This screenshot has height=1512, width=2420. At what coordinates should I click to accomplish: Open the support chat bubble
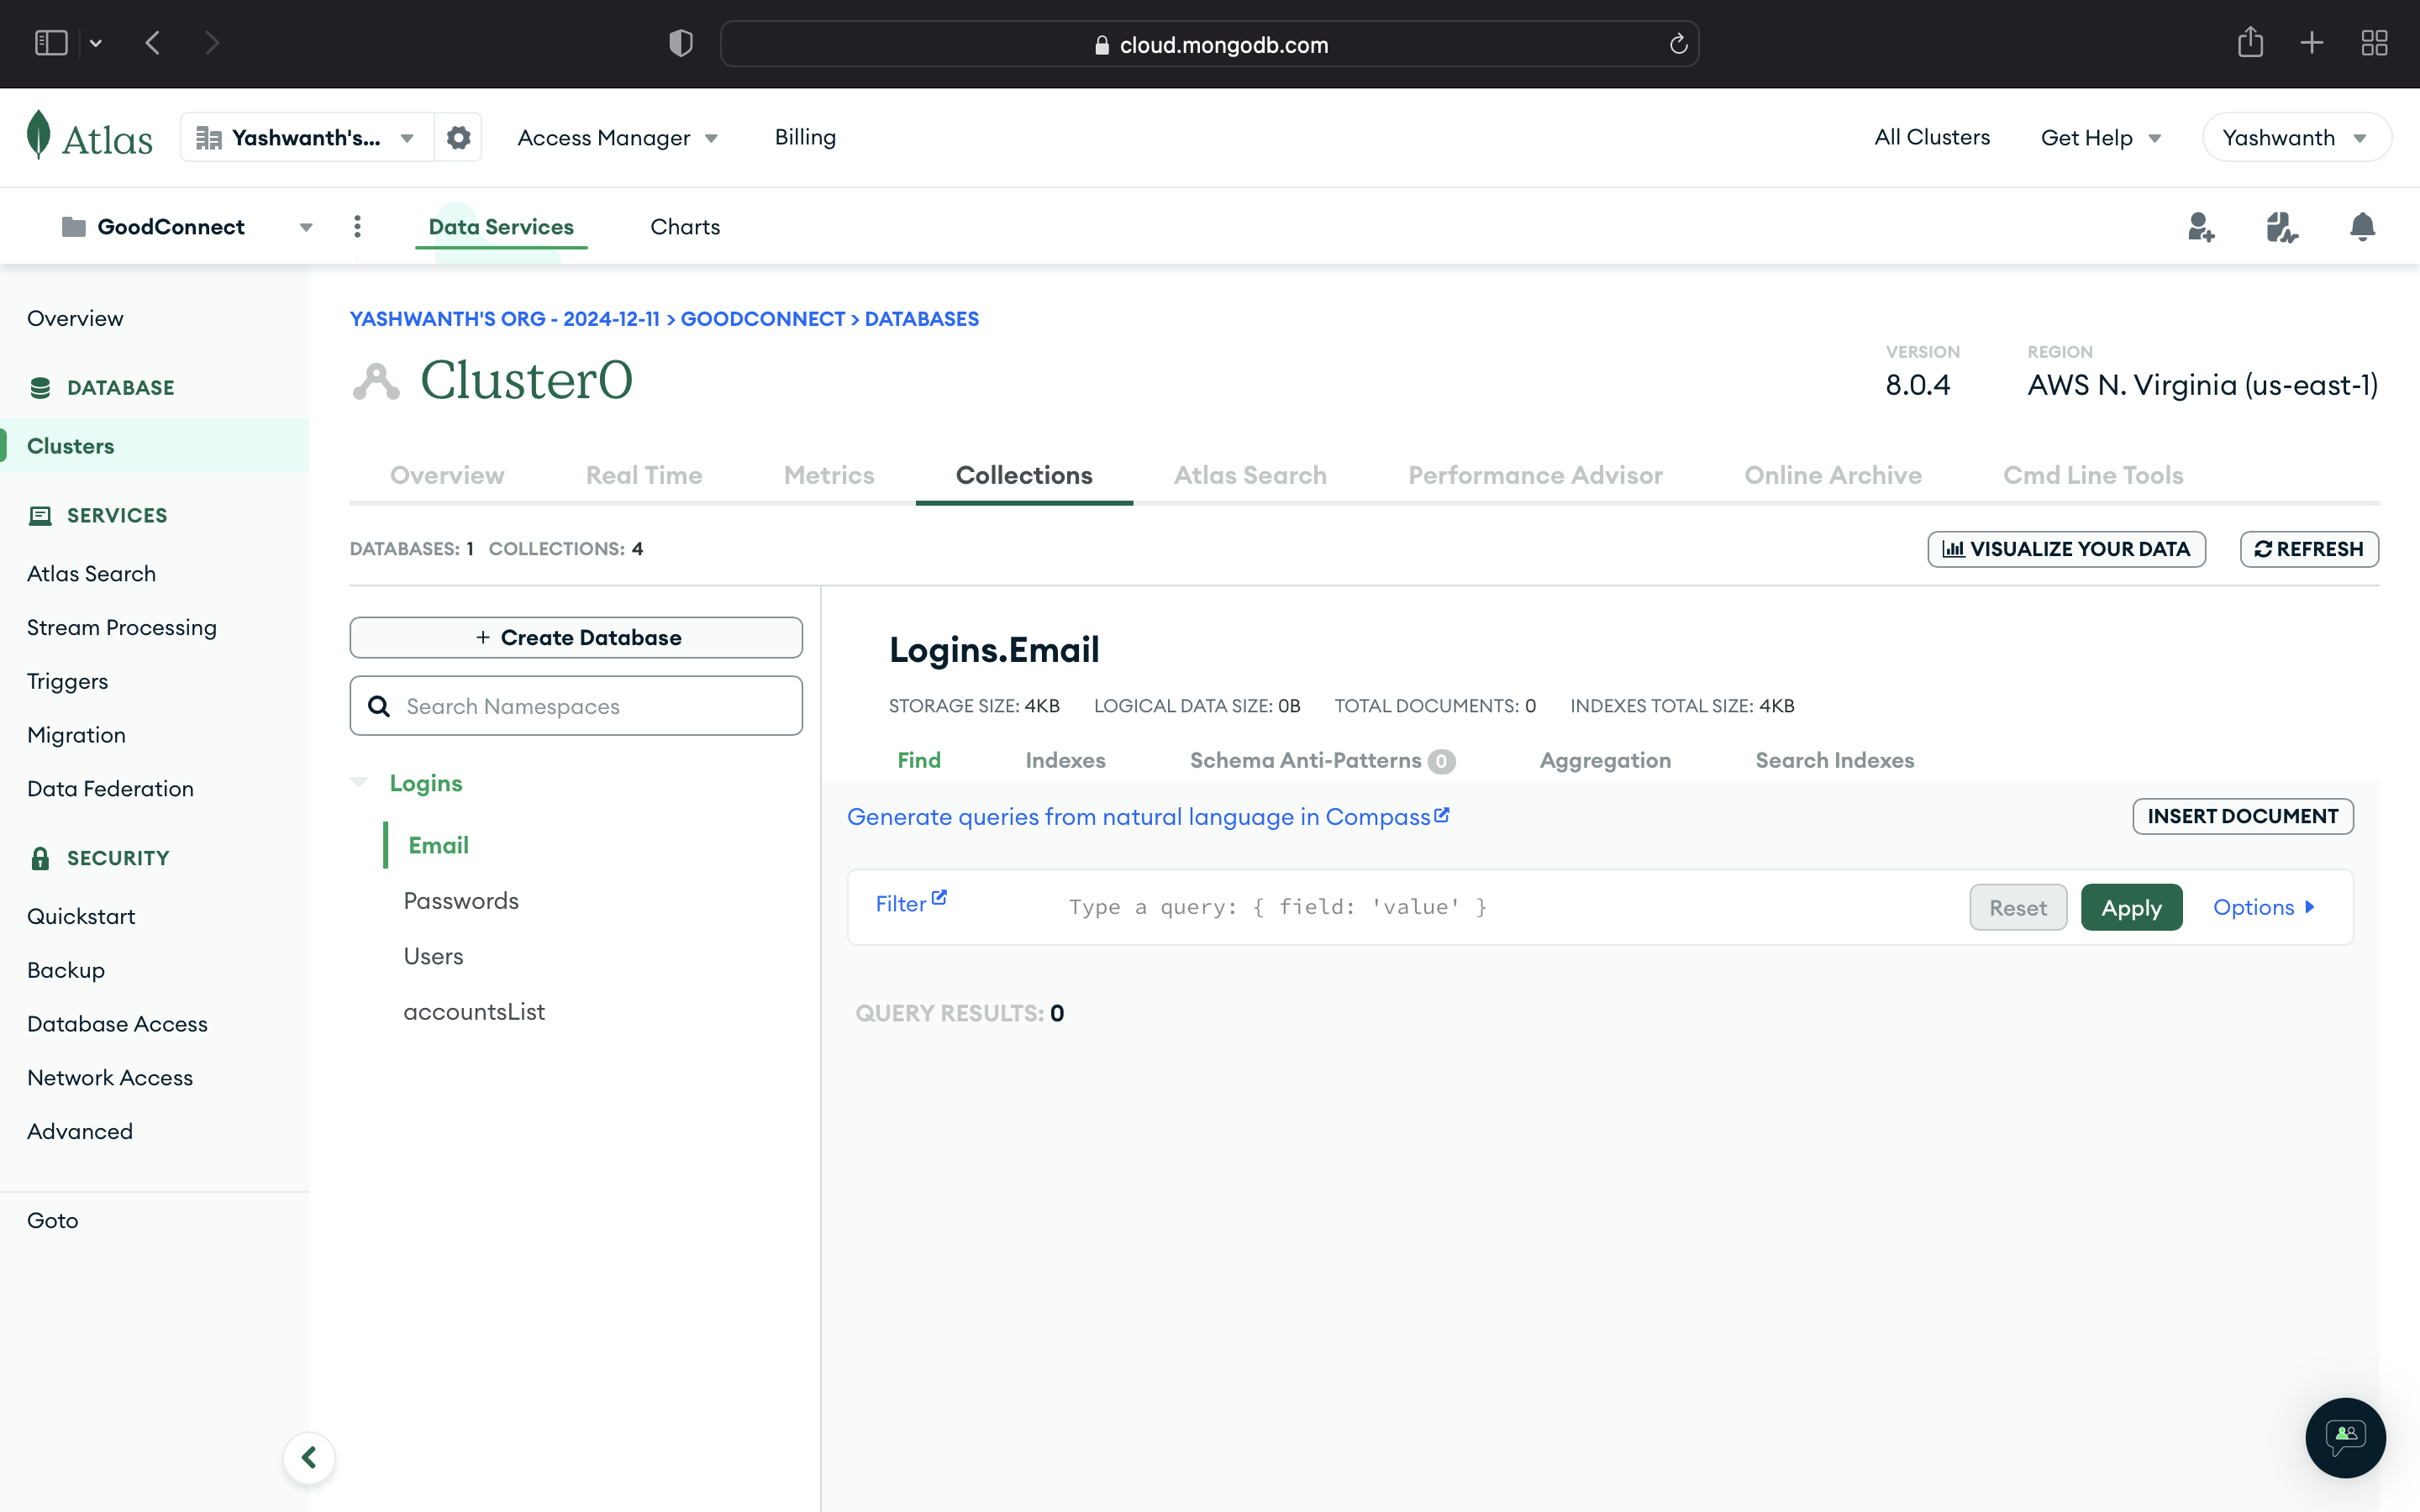point(2344,1437)
